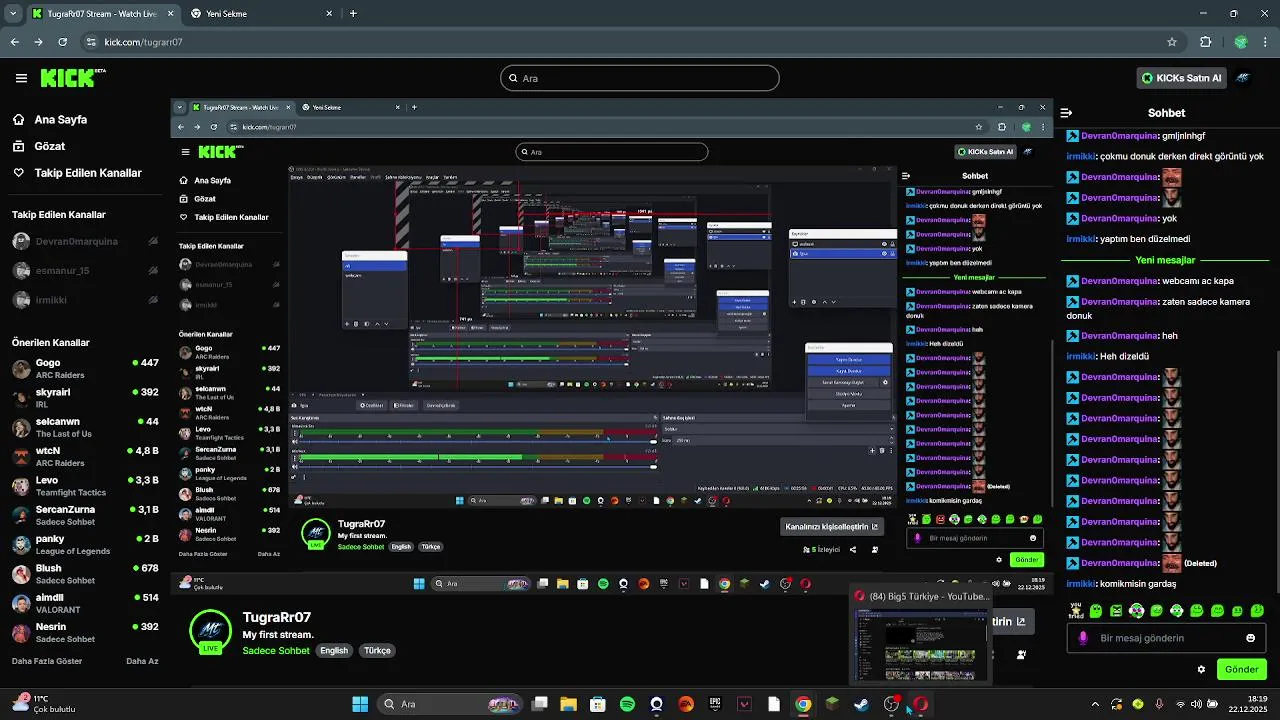Open OBS Studio from taskbar
Image resolution: width=1280 pixels, height=720 pixels.
click(x=891, y=704)
